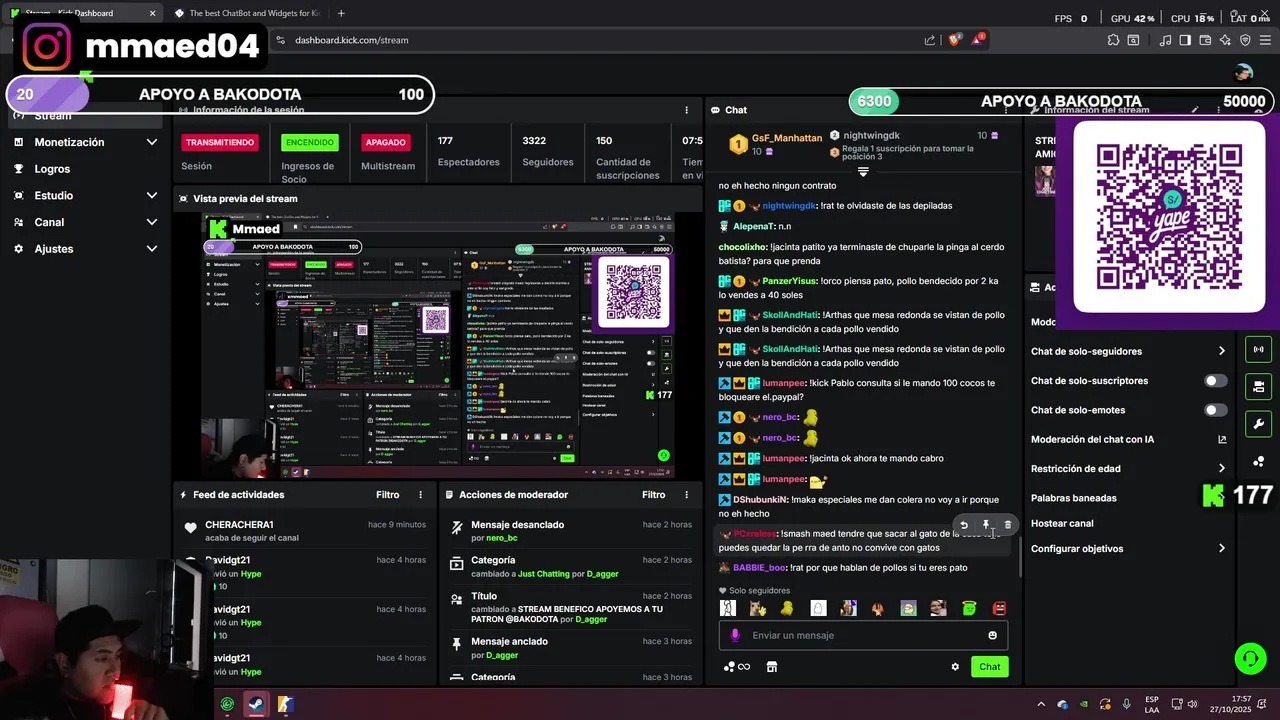1280x720 pixels.
Task: Click Enviar un mensaje input field
Action: coord(863,635)
